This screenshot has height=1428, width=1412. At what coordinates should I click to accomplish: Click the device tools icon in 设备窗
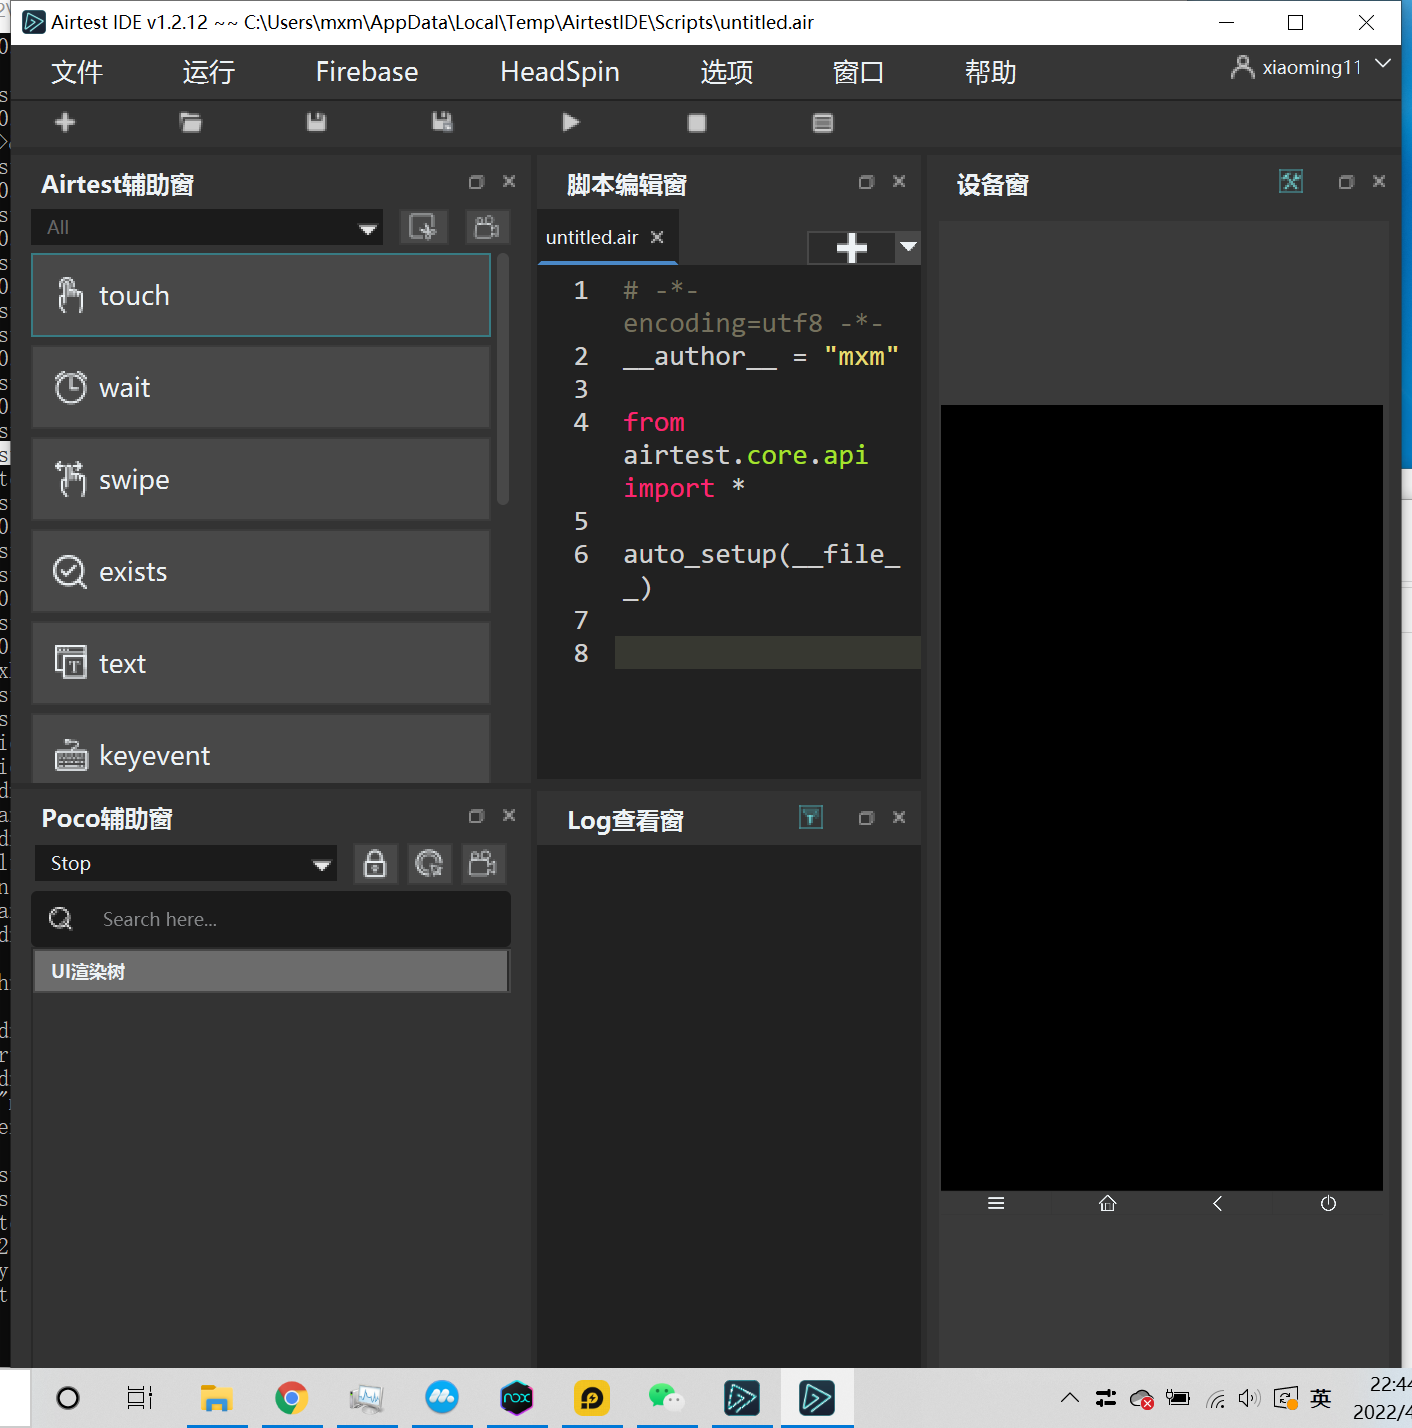click(x=1291, y=181)
